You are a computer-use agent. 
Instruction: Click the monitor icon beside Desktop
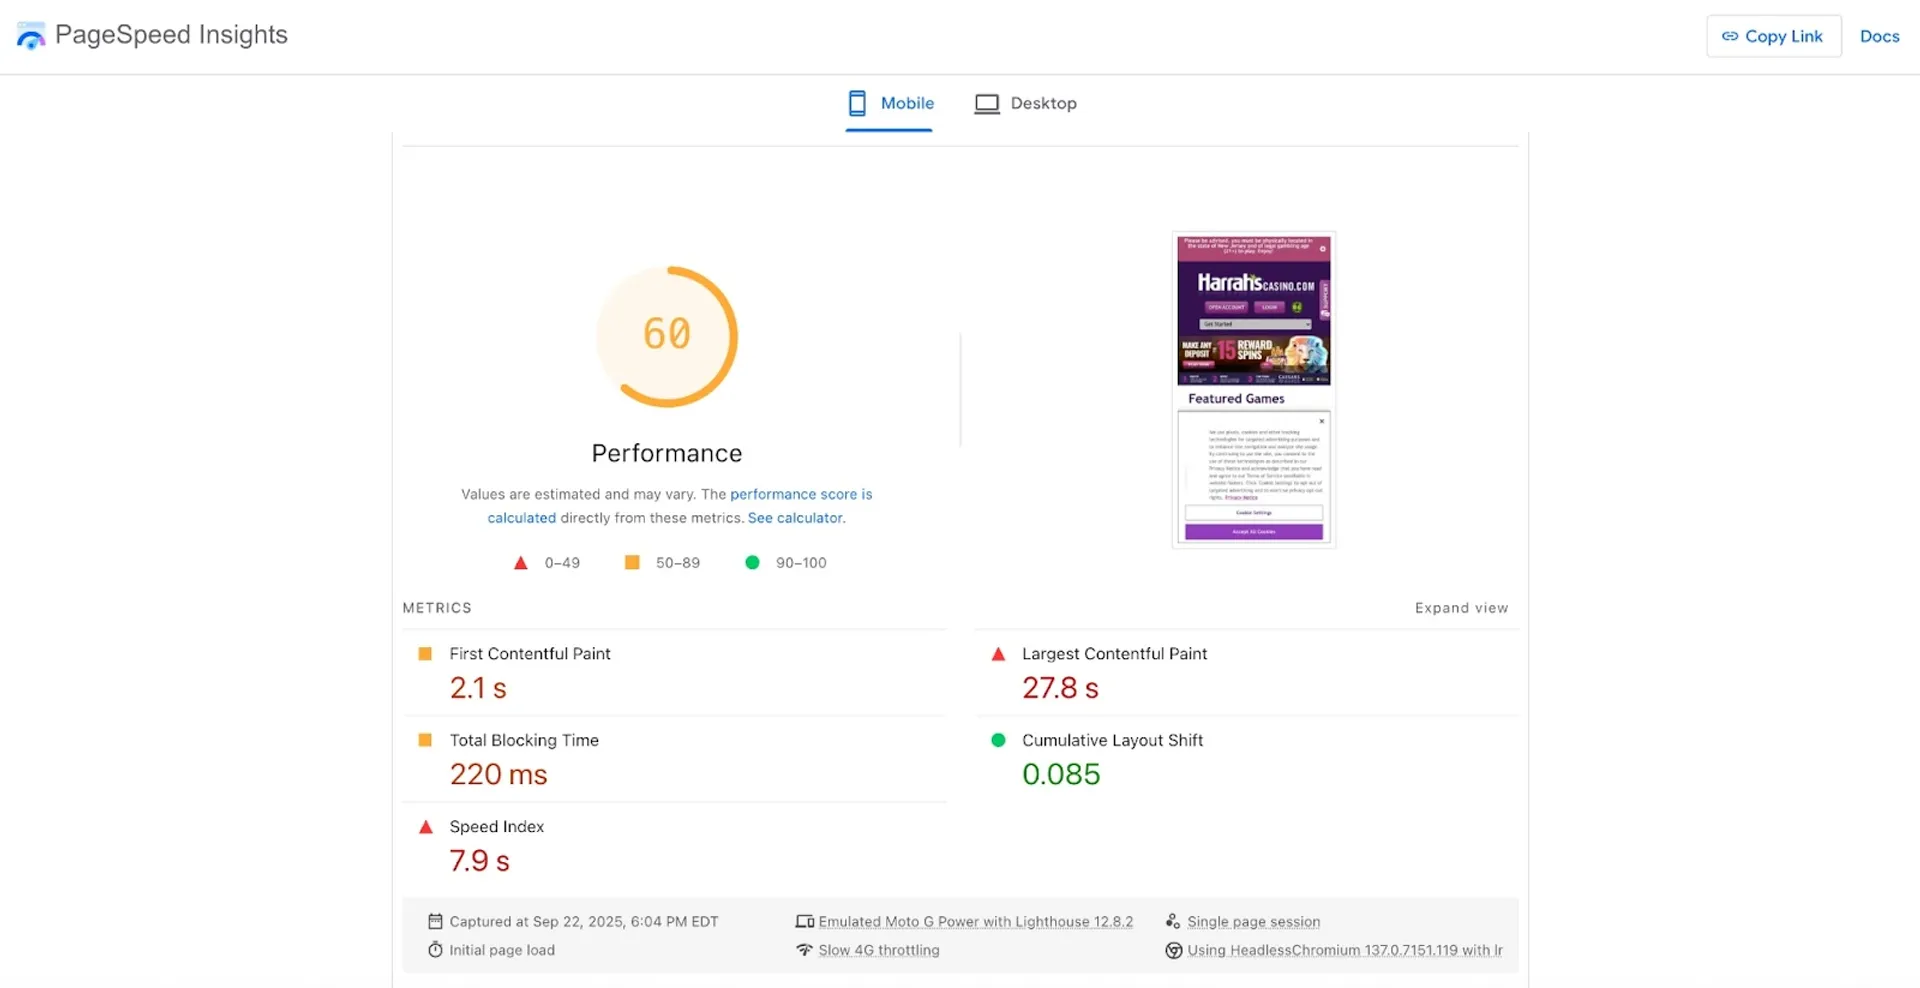coord(987,103)
